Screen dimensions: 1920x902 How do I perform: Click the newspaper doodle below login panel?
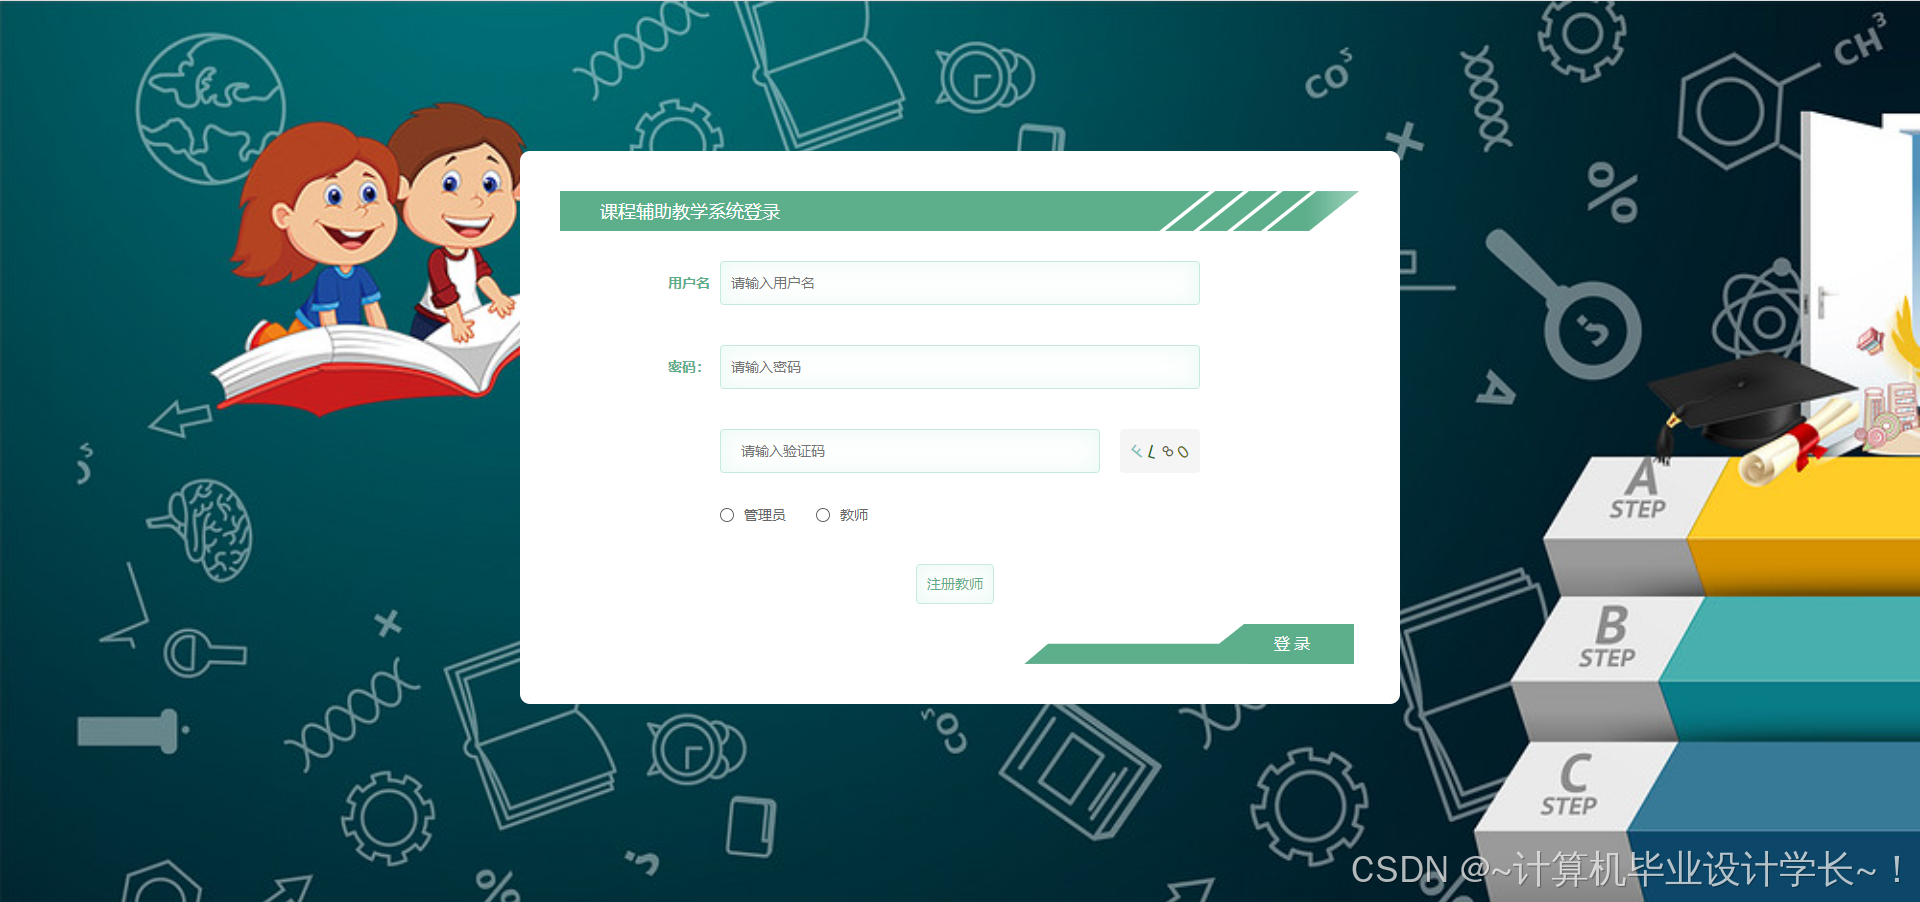1078,770
